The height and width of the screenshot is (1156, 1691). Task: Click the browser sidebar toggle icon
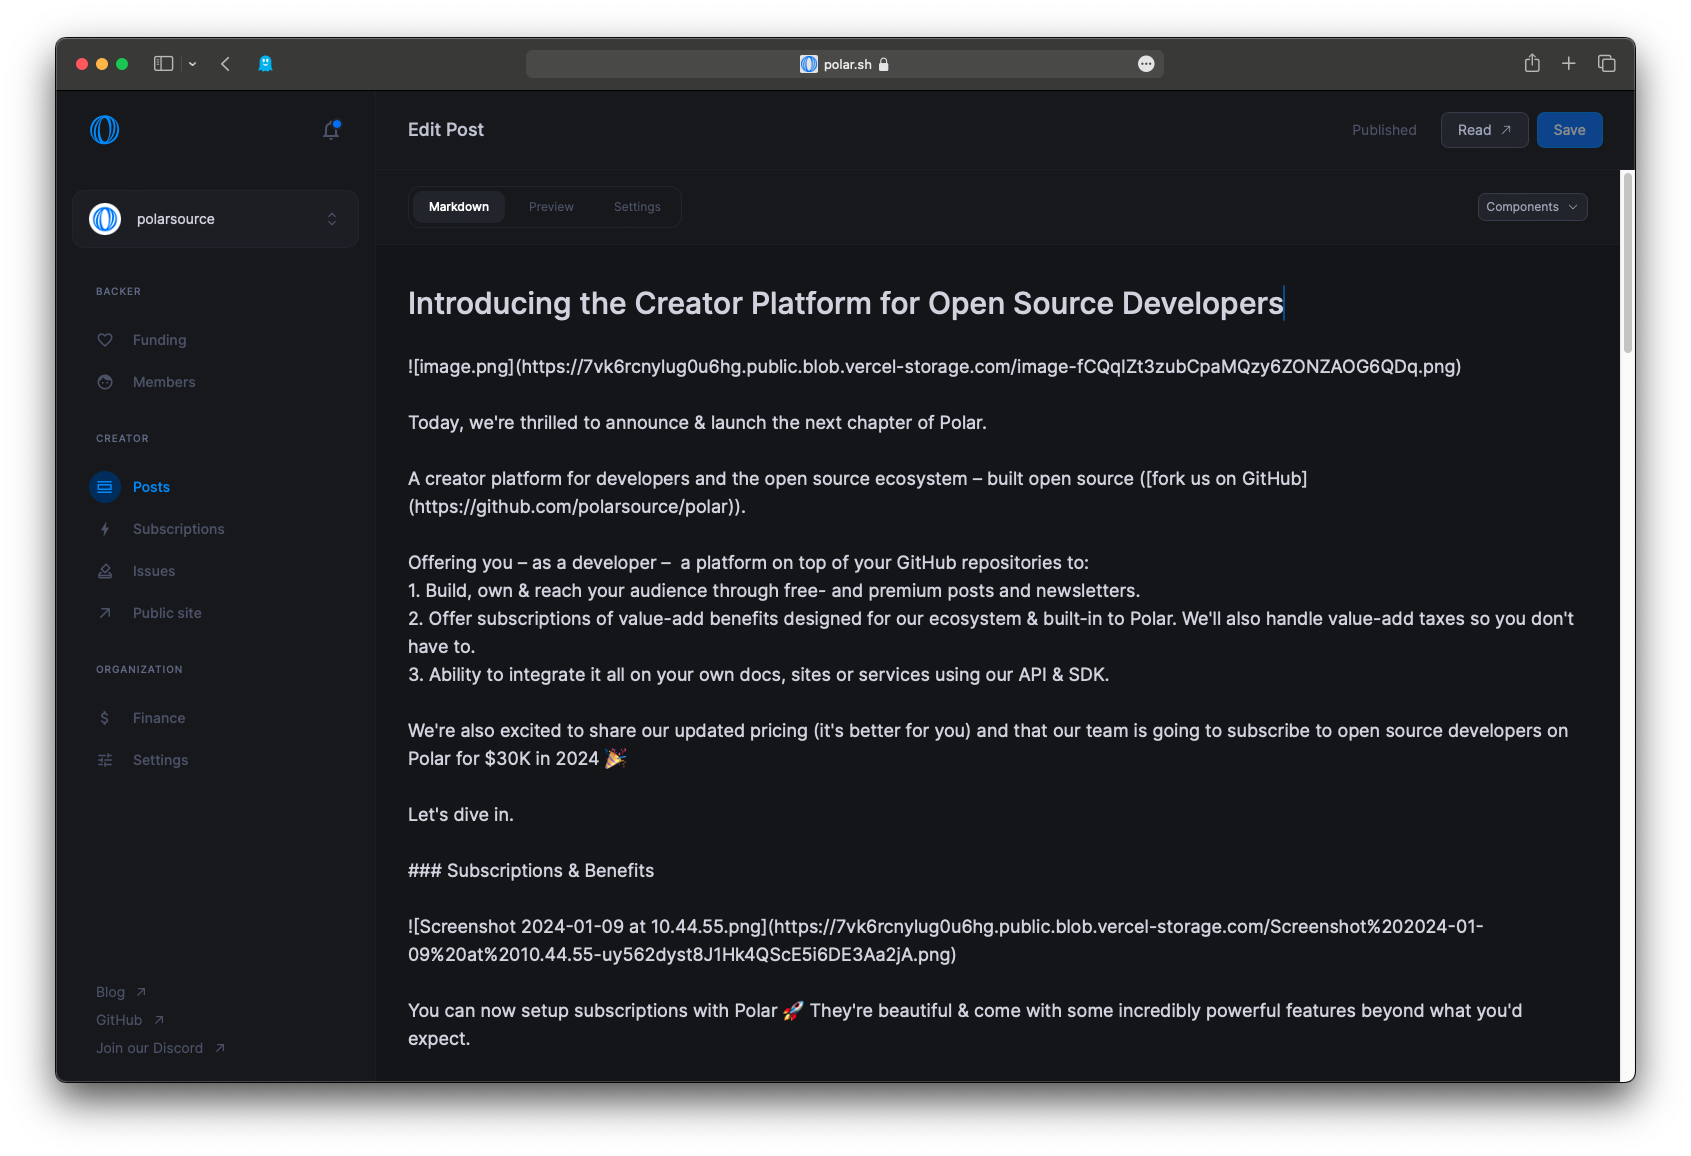(164, 64)
